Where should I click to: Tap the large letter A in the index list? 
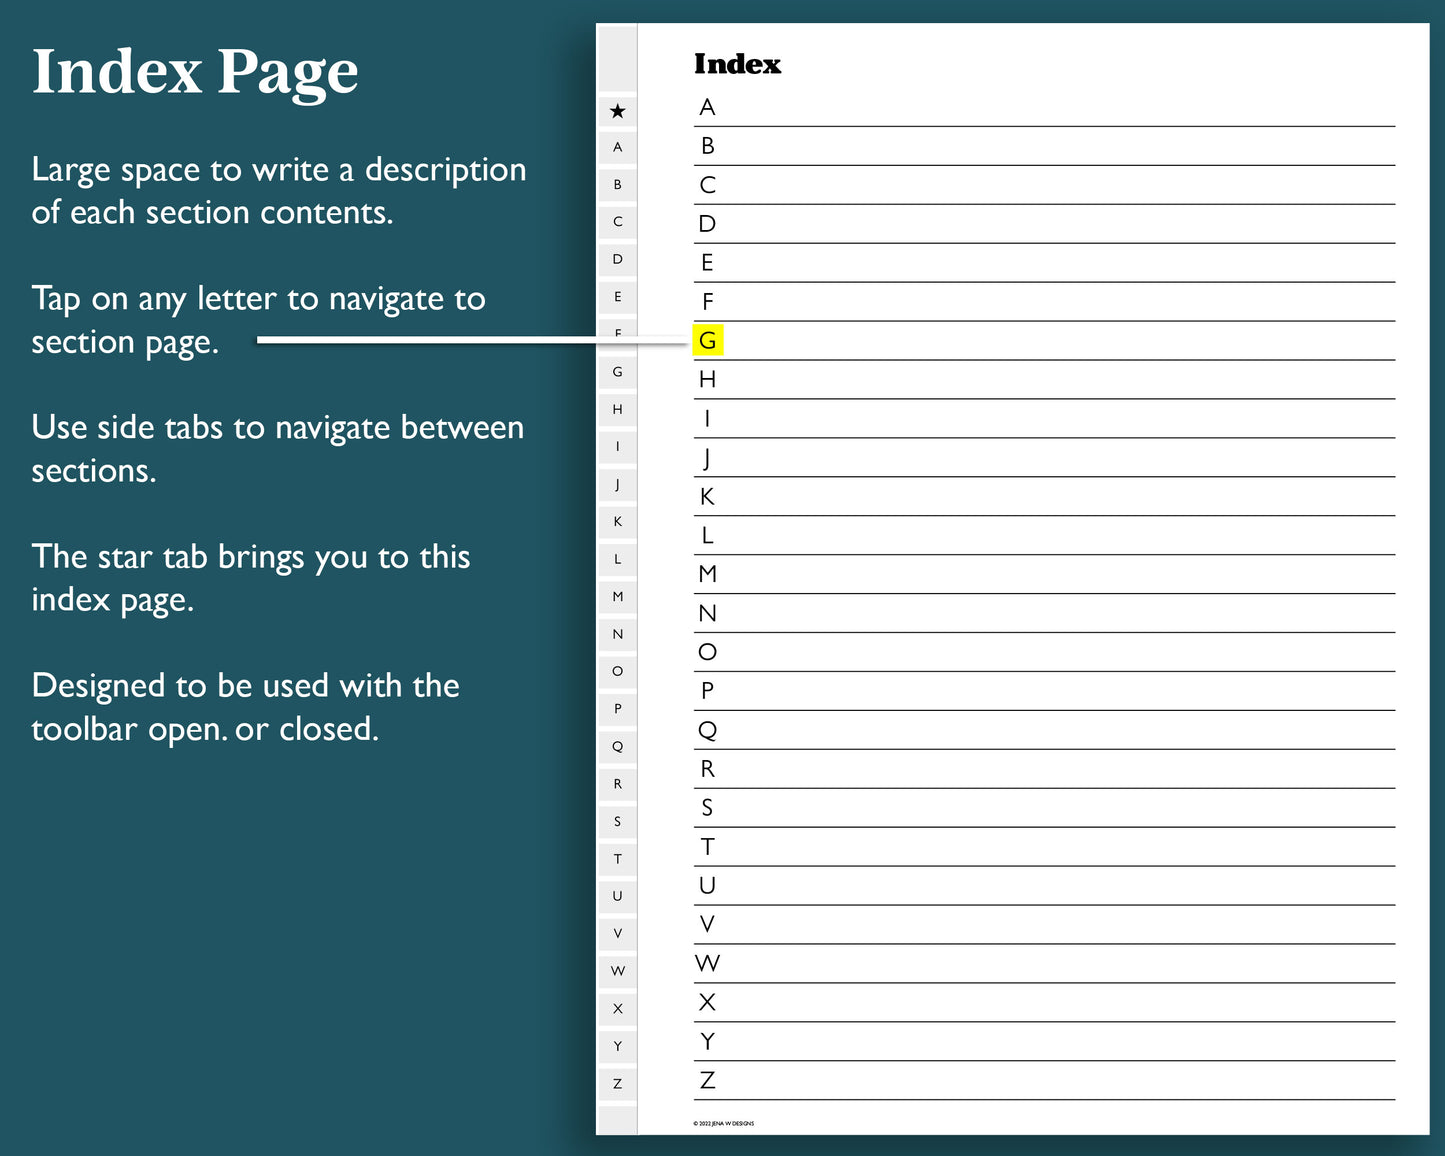707,107
